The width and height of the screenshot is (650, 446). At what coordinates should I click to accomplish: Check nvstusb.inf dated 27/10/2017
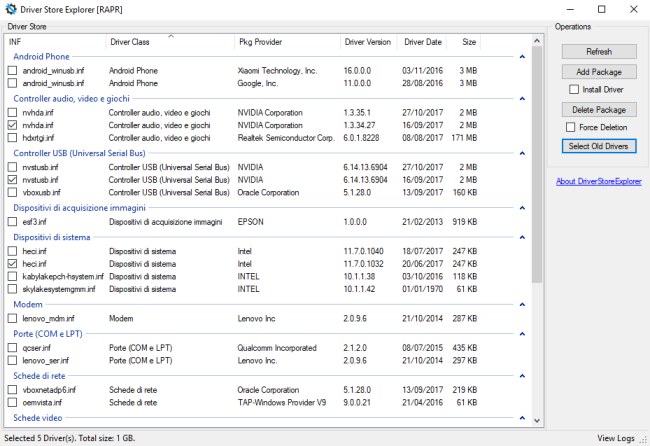pos(12,167)
